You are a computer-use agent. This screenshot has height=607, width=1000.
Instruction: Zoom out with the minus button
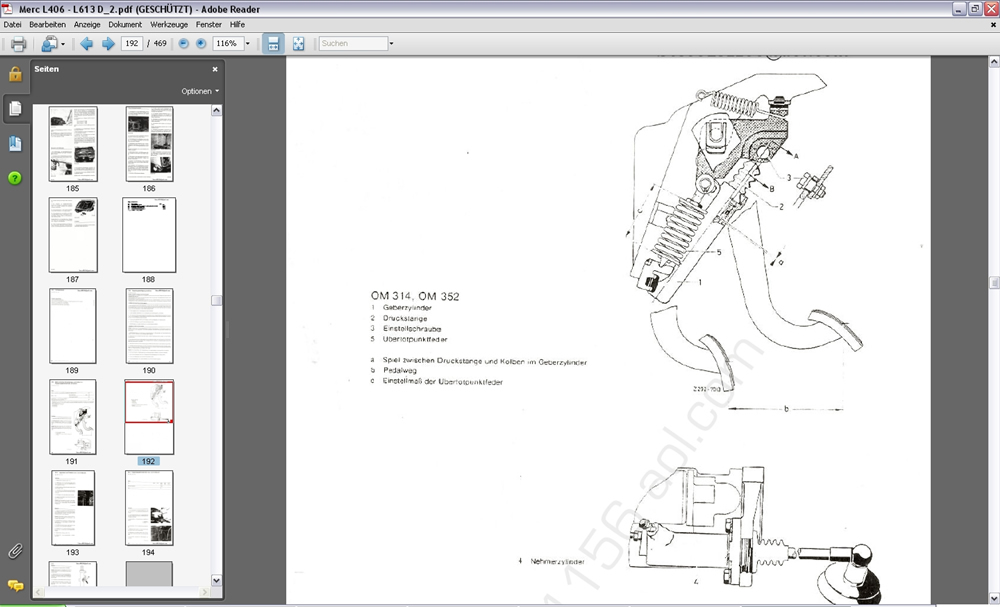click(x=184, y=43)
